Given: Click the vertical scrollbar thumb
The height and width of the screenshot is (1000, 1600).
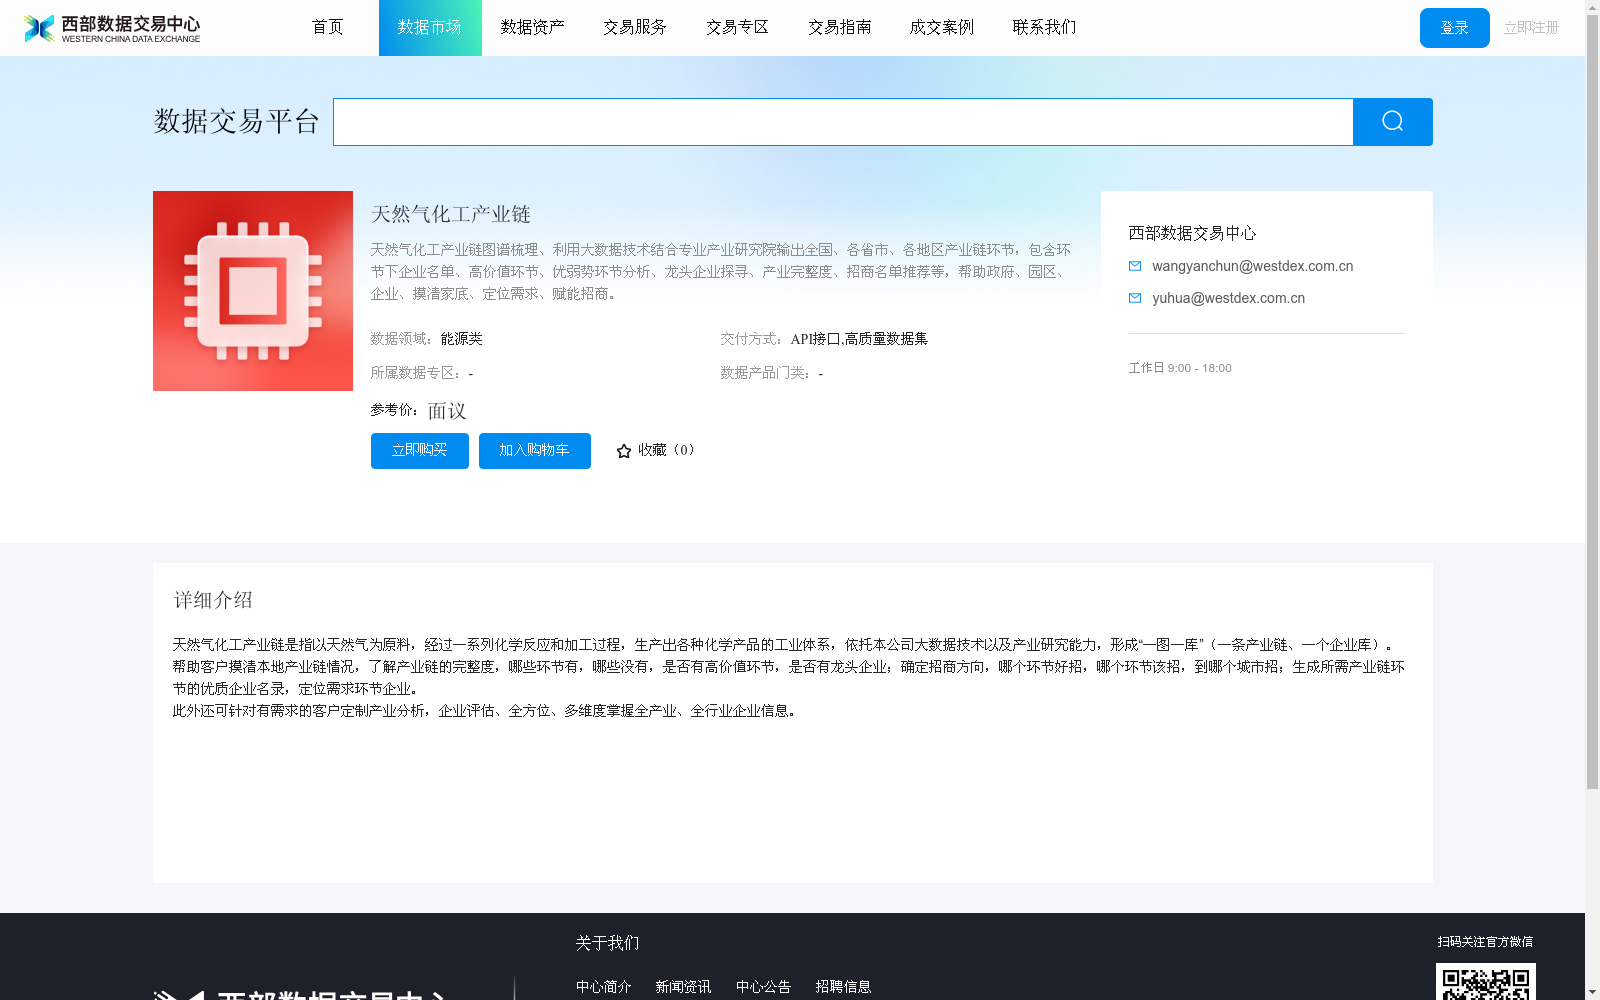Looking at the screenshot, I should (x=1592, y=402).
